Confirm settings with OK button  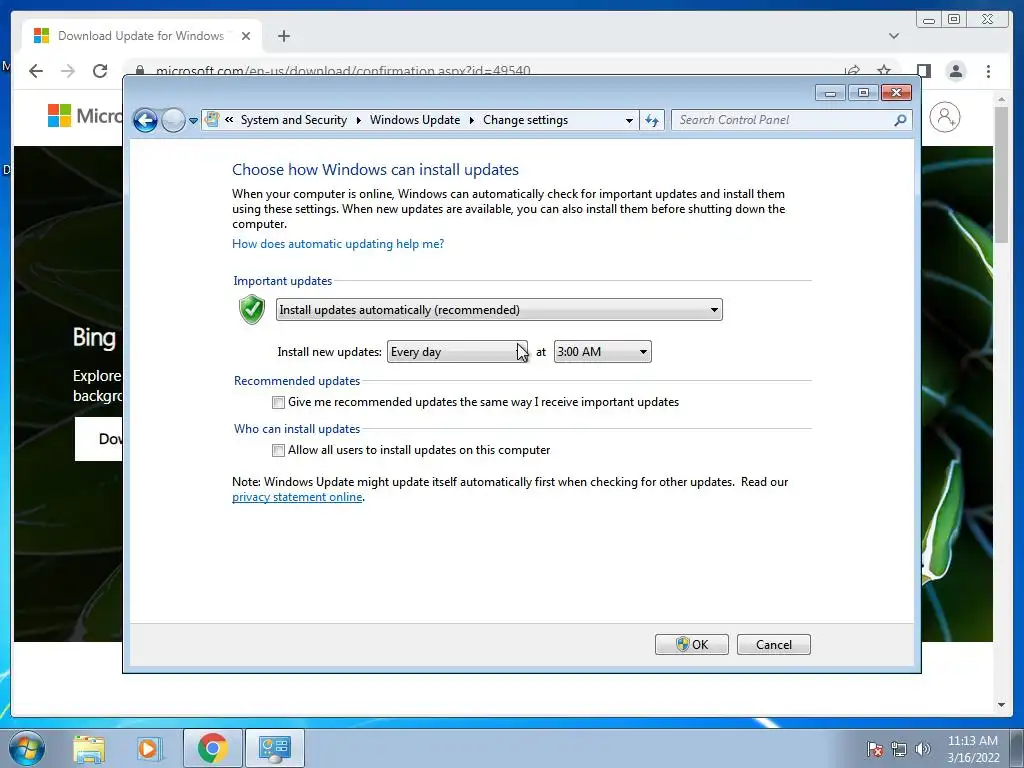tap(692, 645)
